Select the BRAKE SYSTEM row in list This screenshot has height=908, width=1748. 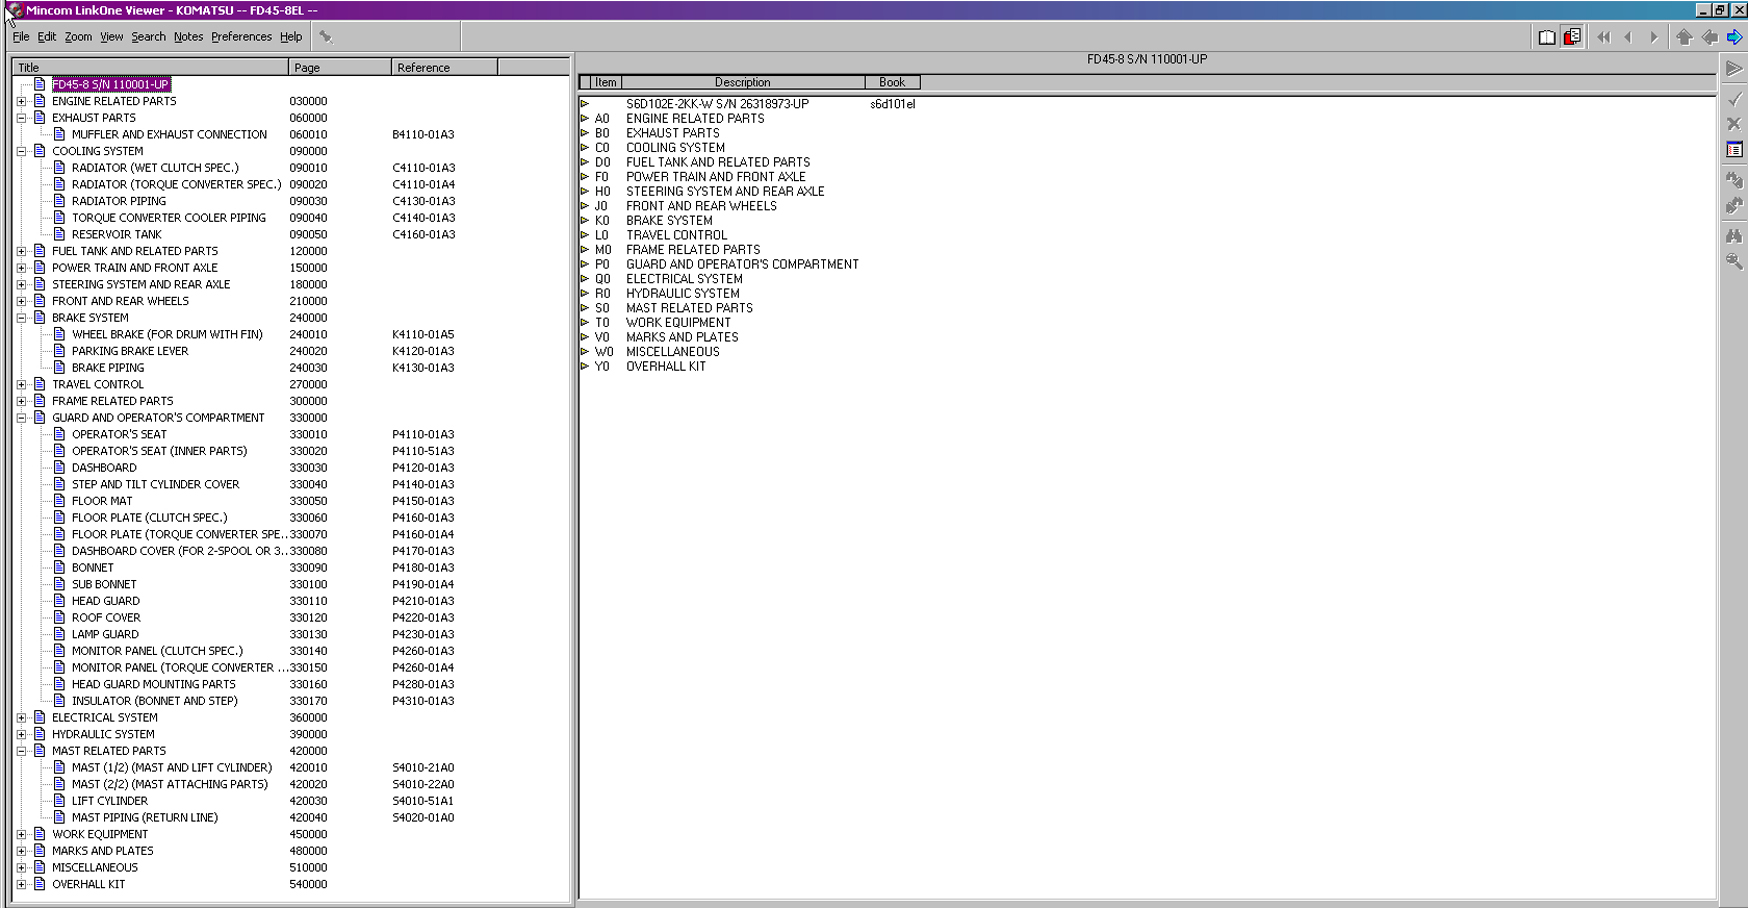669,221
